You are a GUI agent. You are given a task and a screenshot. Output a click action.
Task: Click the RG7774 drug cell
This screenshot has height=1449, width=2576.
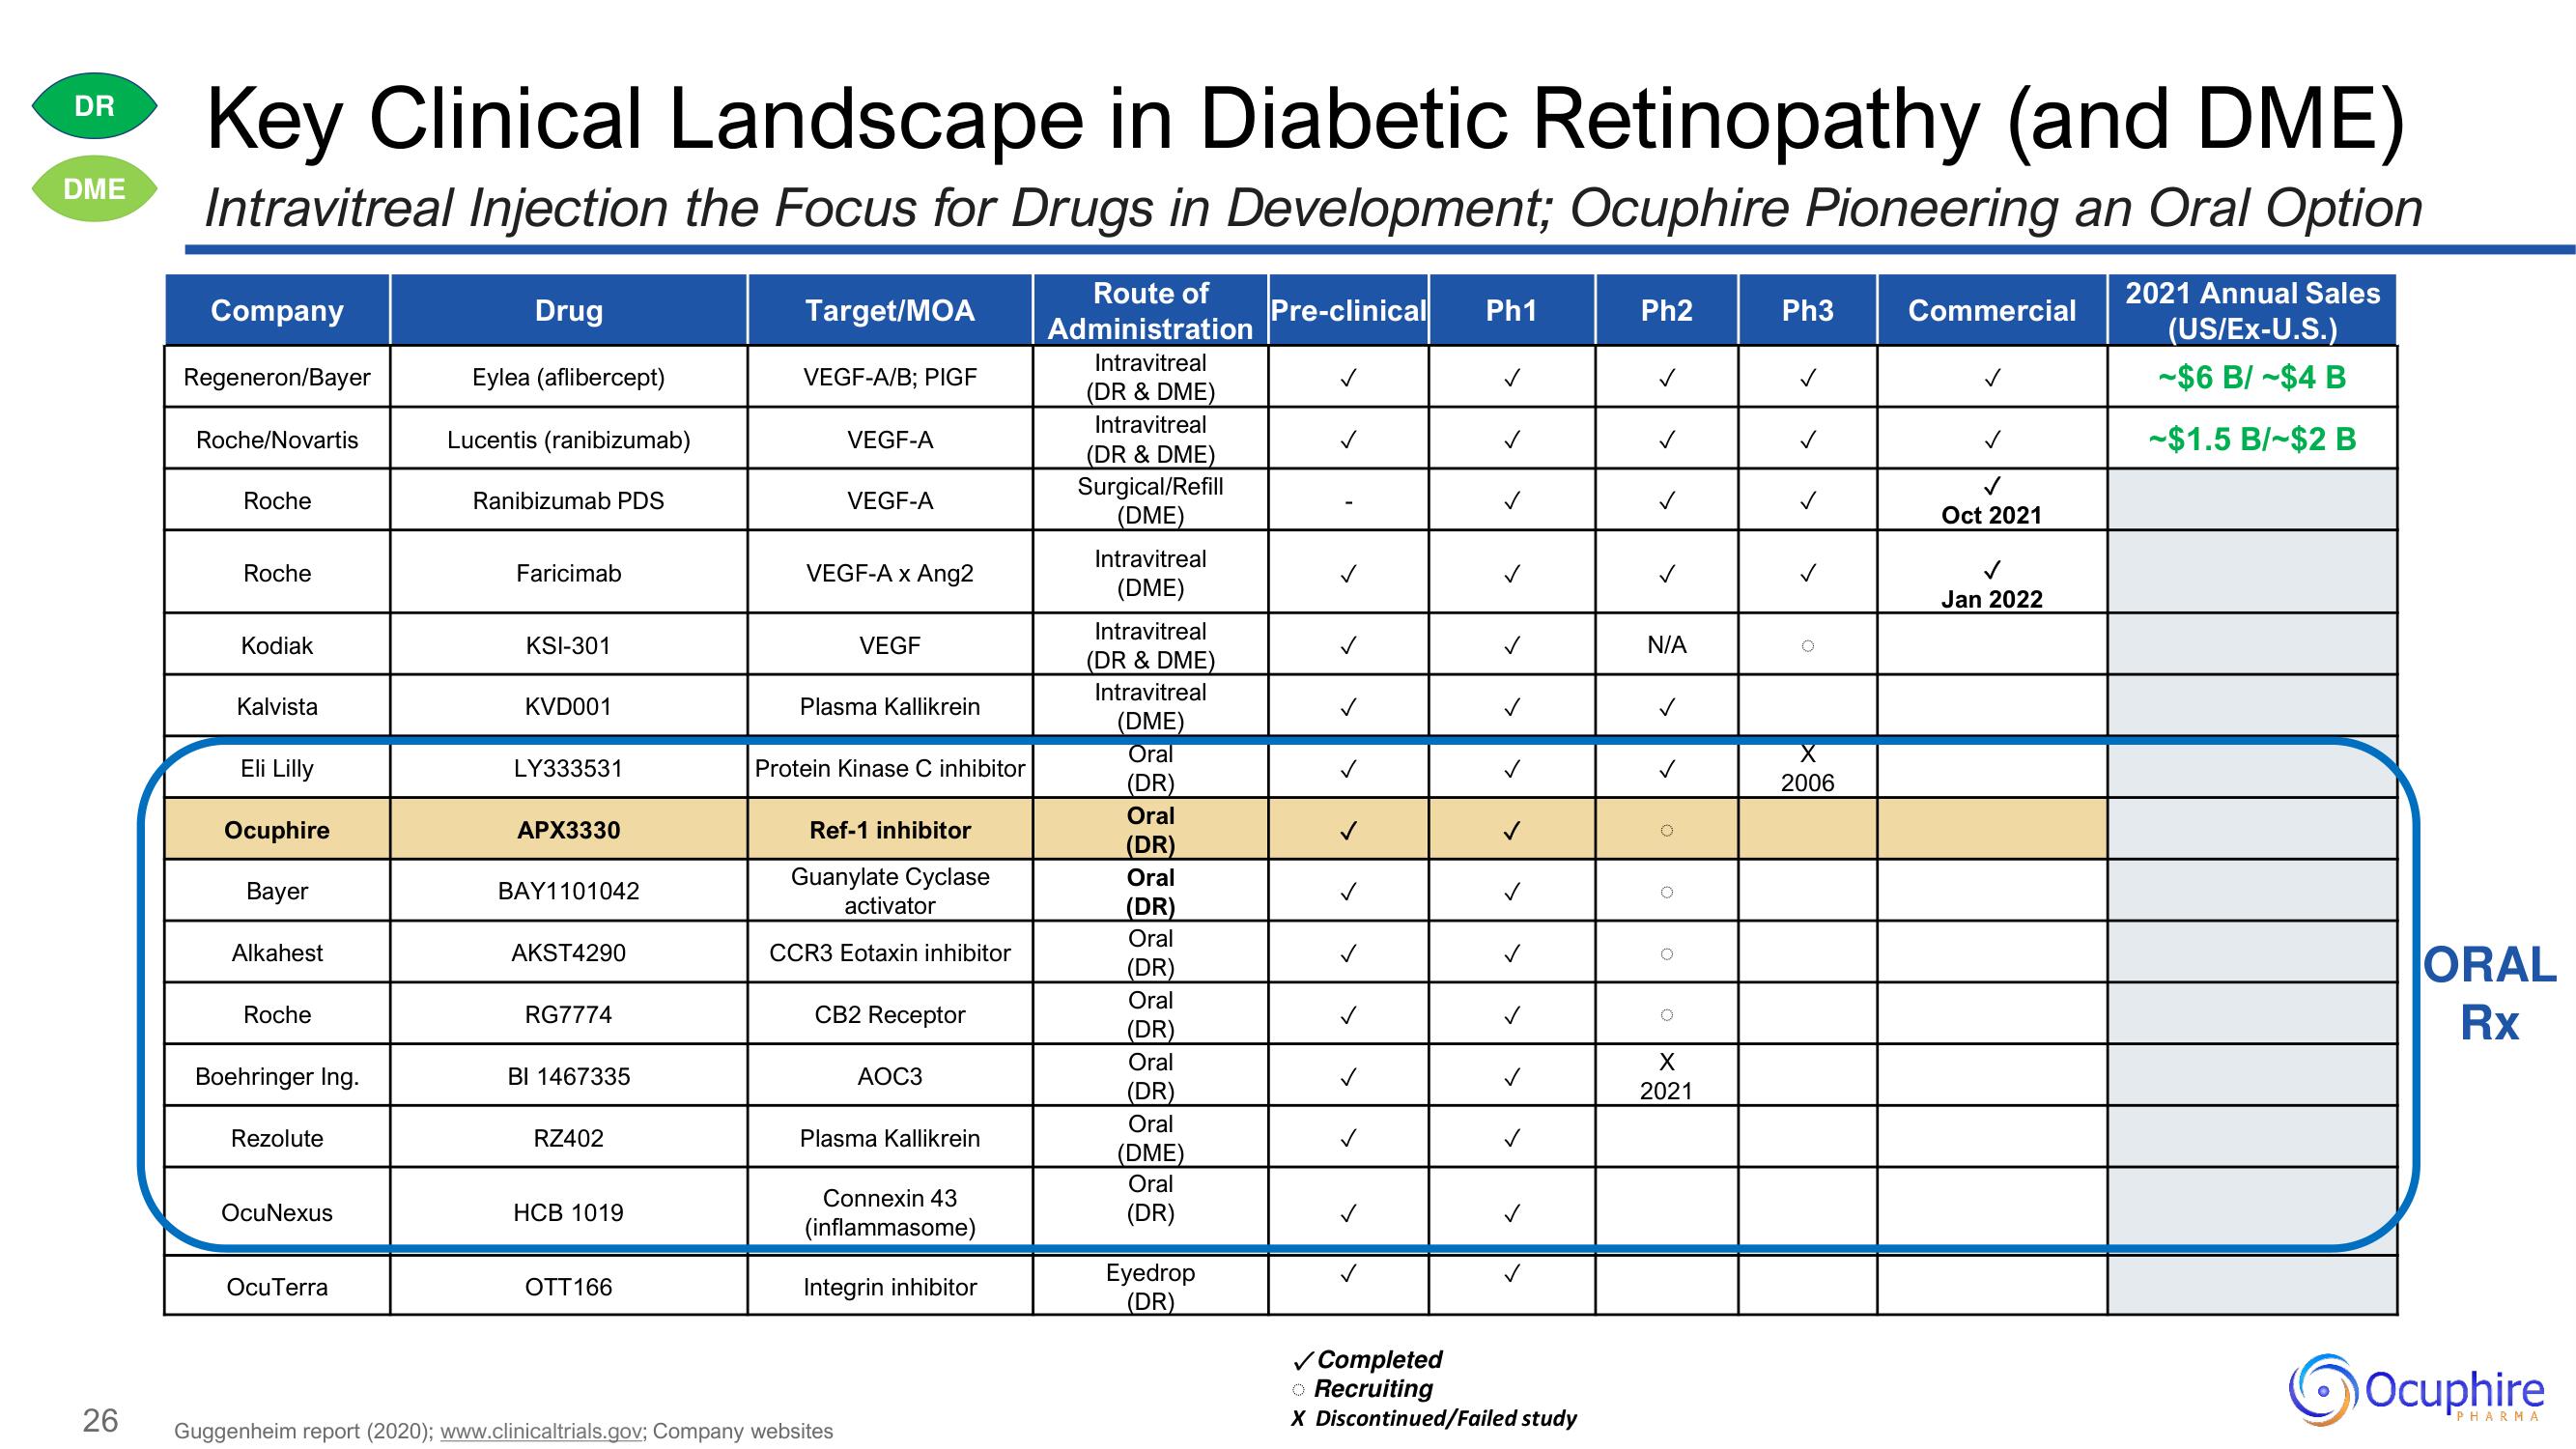tap(568, 1015)
